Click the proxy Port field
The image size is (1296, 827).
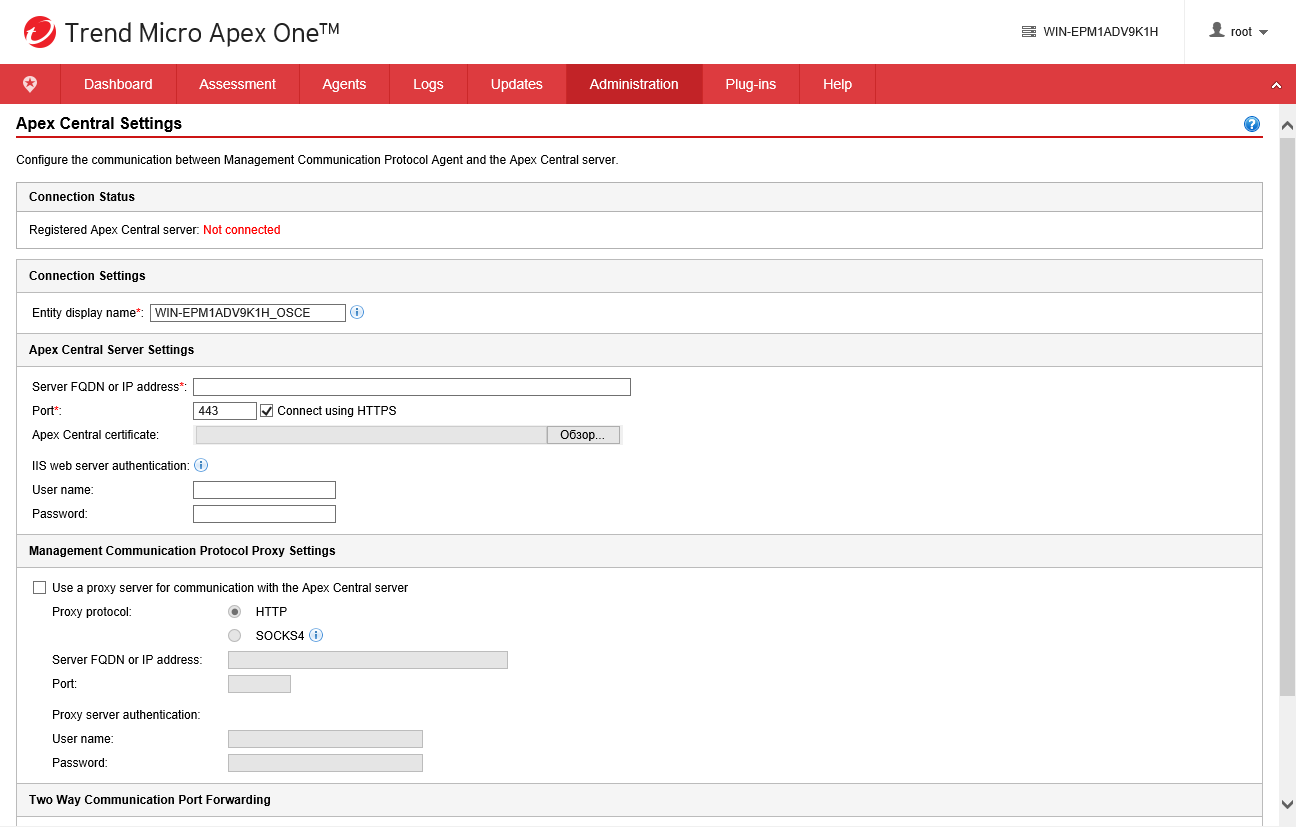(x=259, y=684)
